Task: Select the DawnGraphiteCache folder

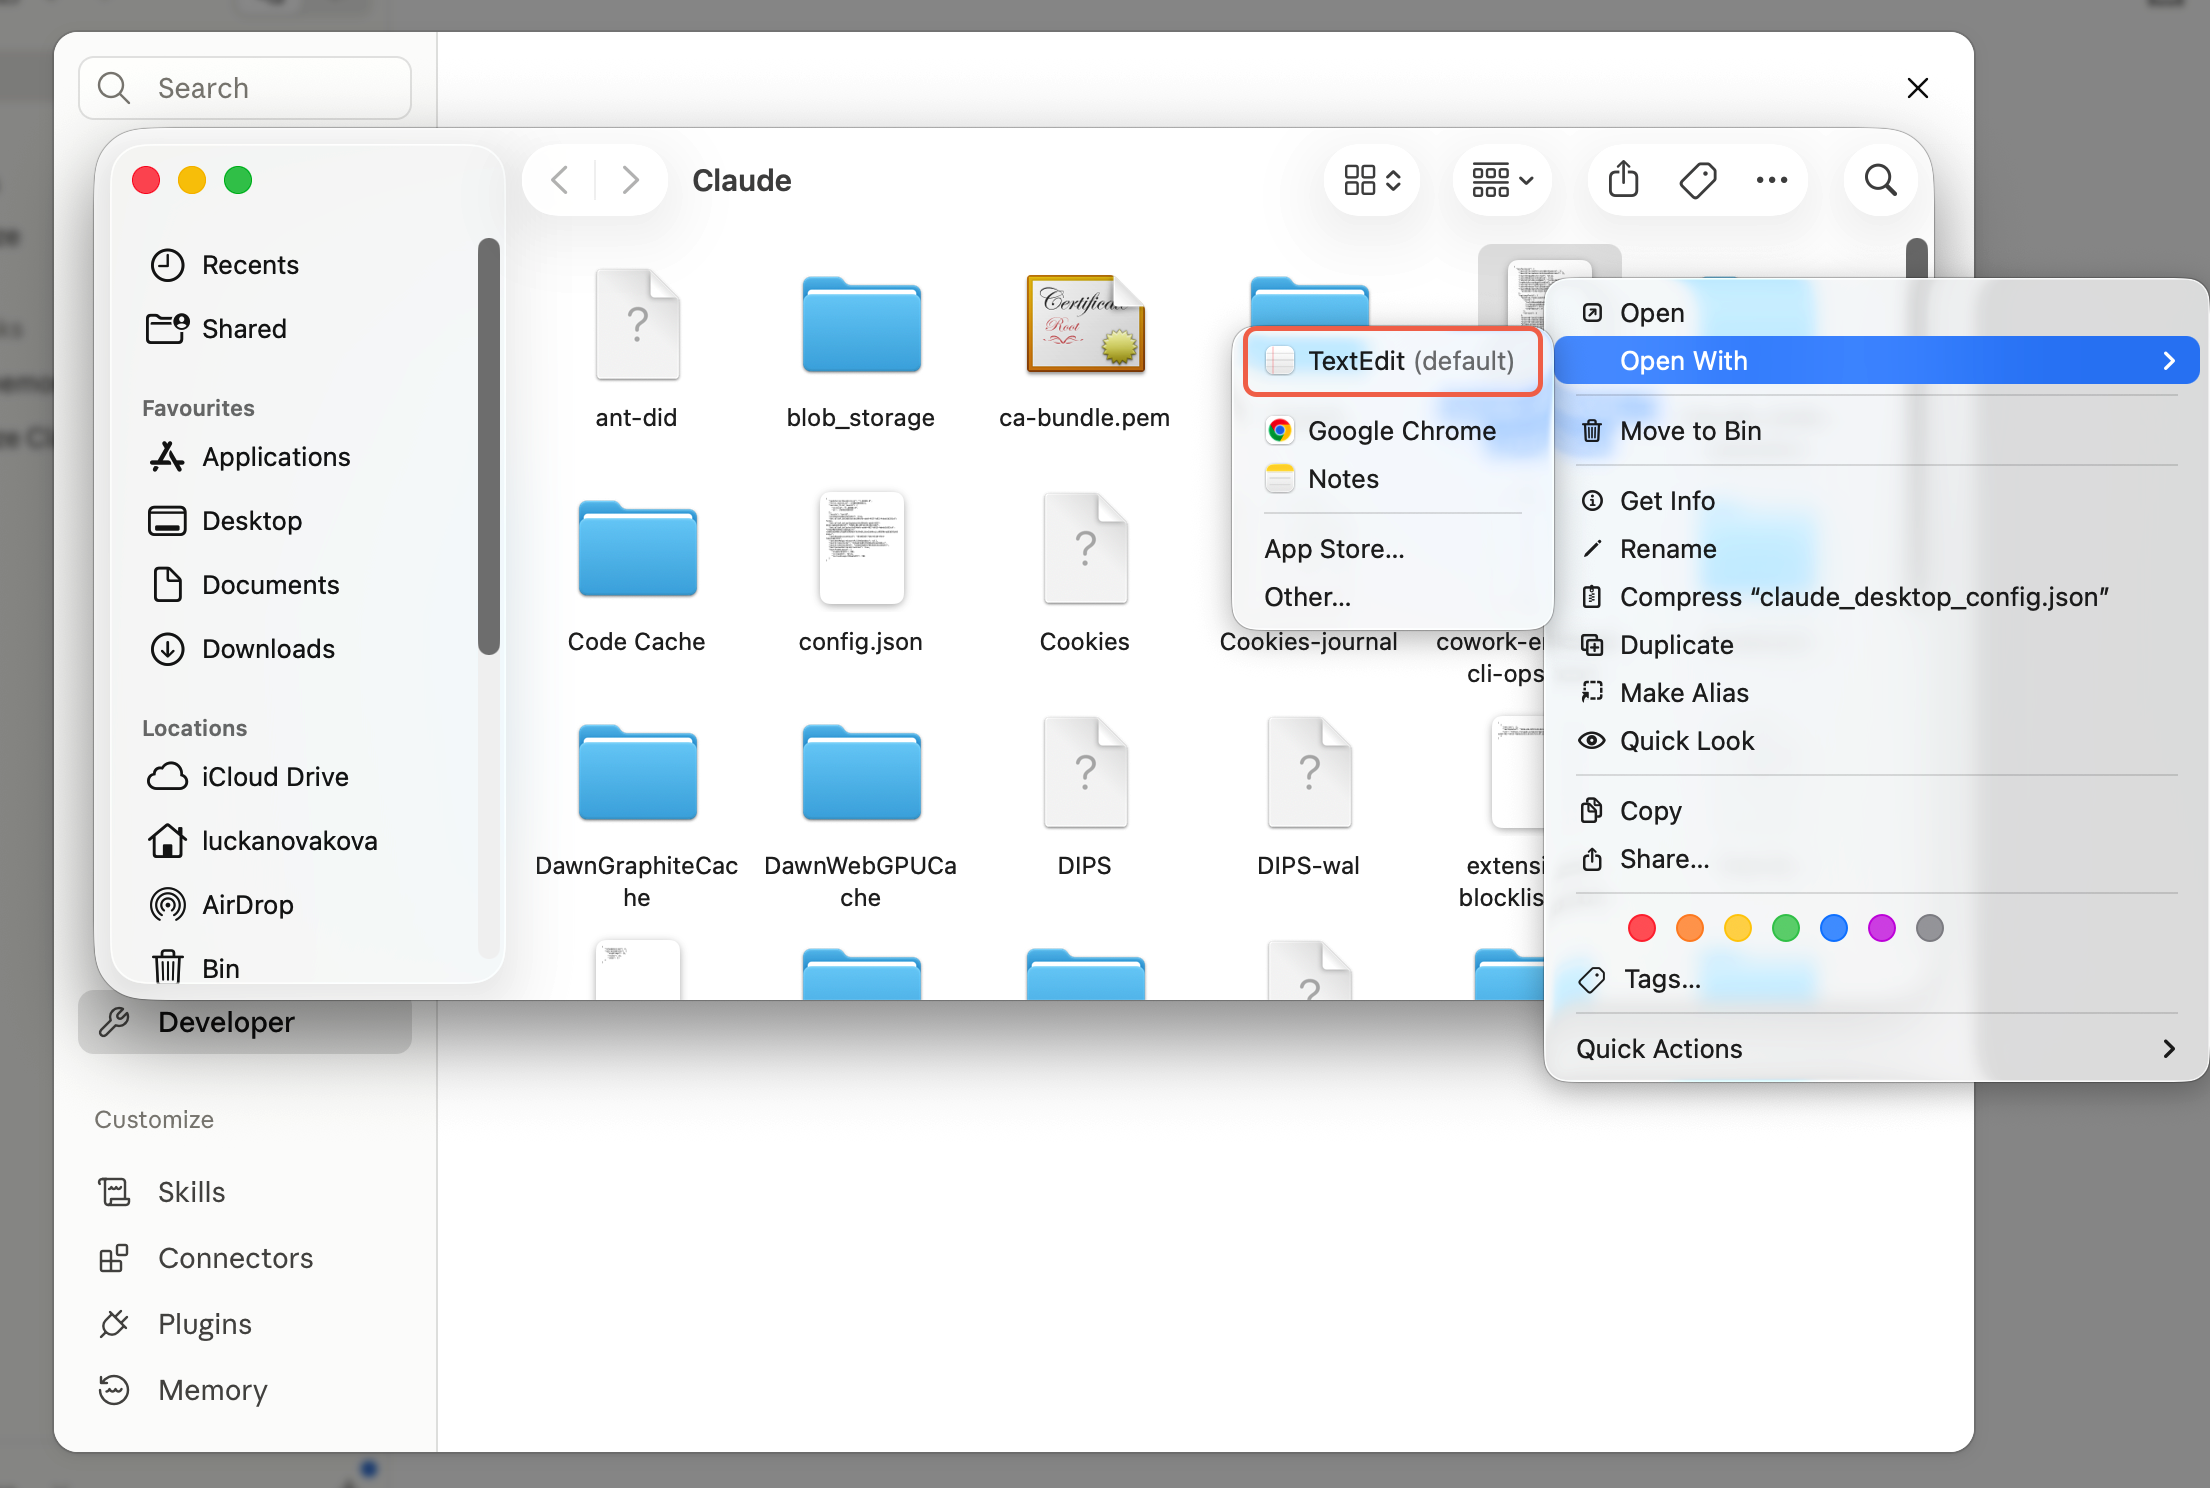Action: (637, 772)
